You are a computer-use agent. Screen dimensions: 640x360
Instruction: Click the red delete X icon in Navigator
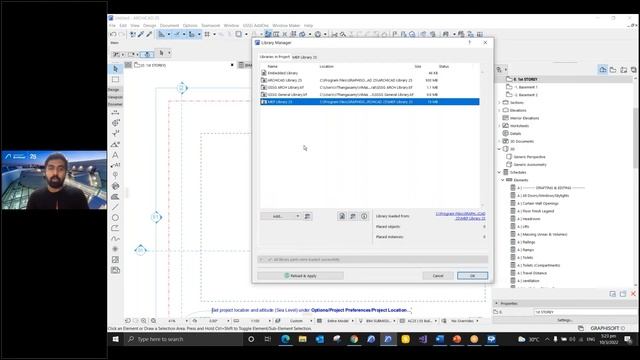pos(633,294)
